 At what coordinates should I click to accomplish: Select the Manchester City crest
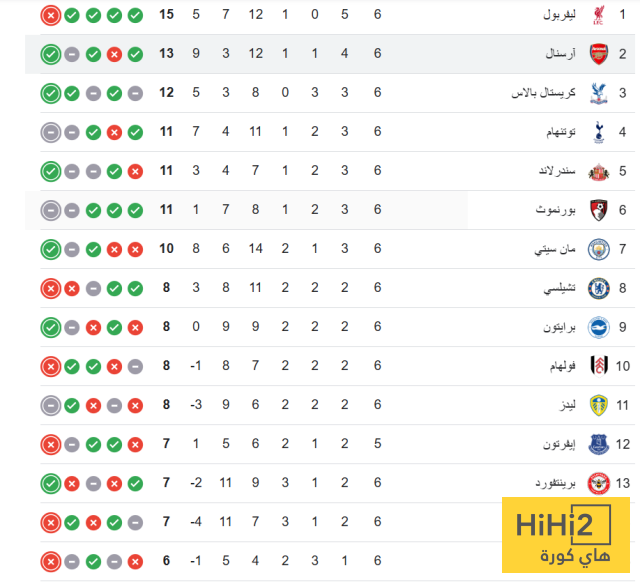click(599, 249)
